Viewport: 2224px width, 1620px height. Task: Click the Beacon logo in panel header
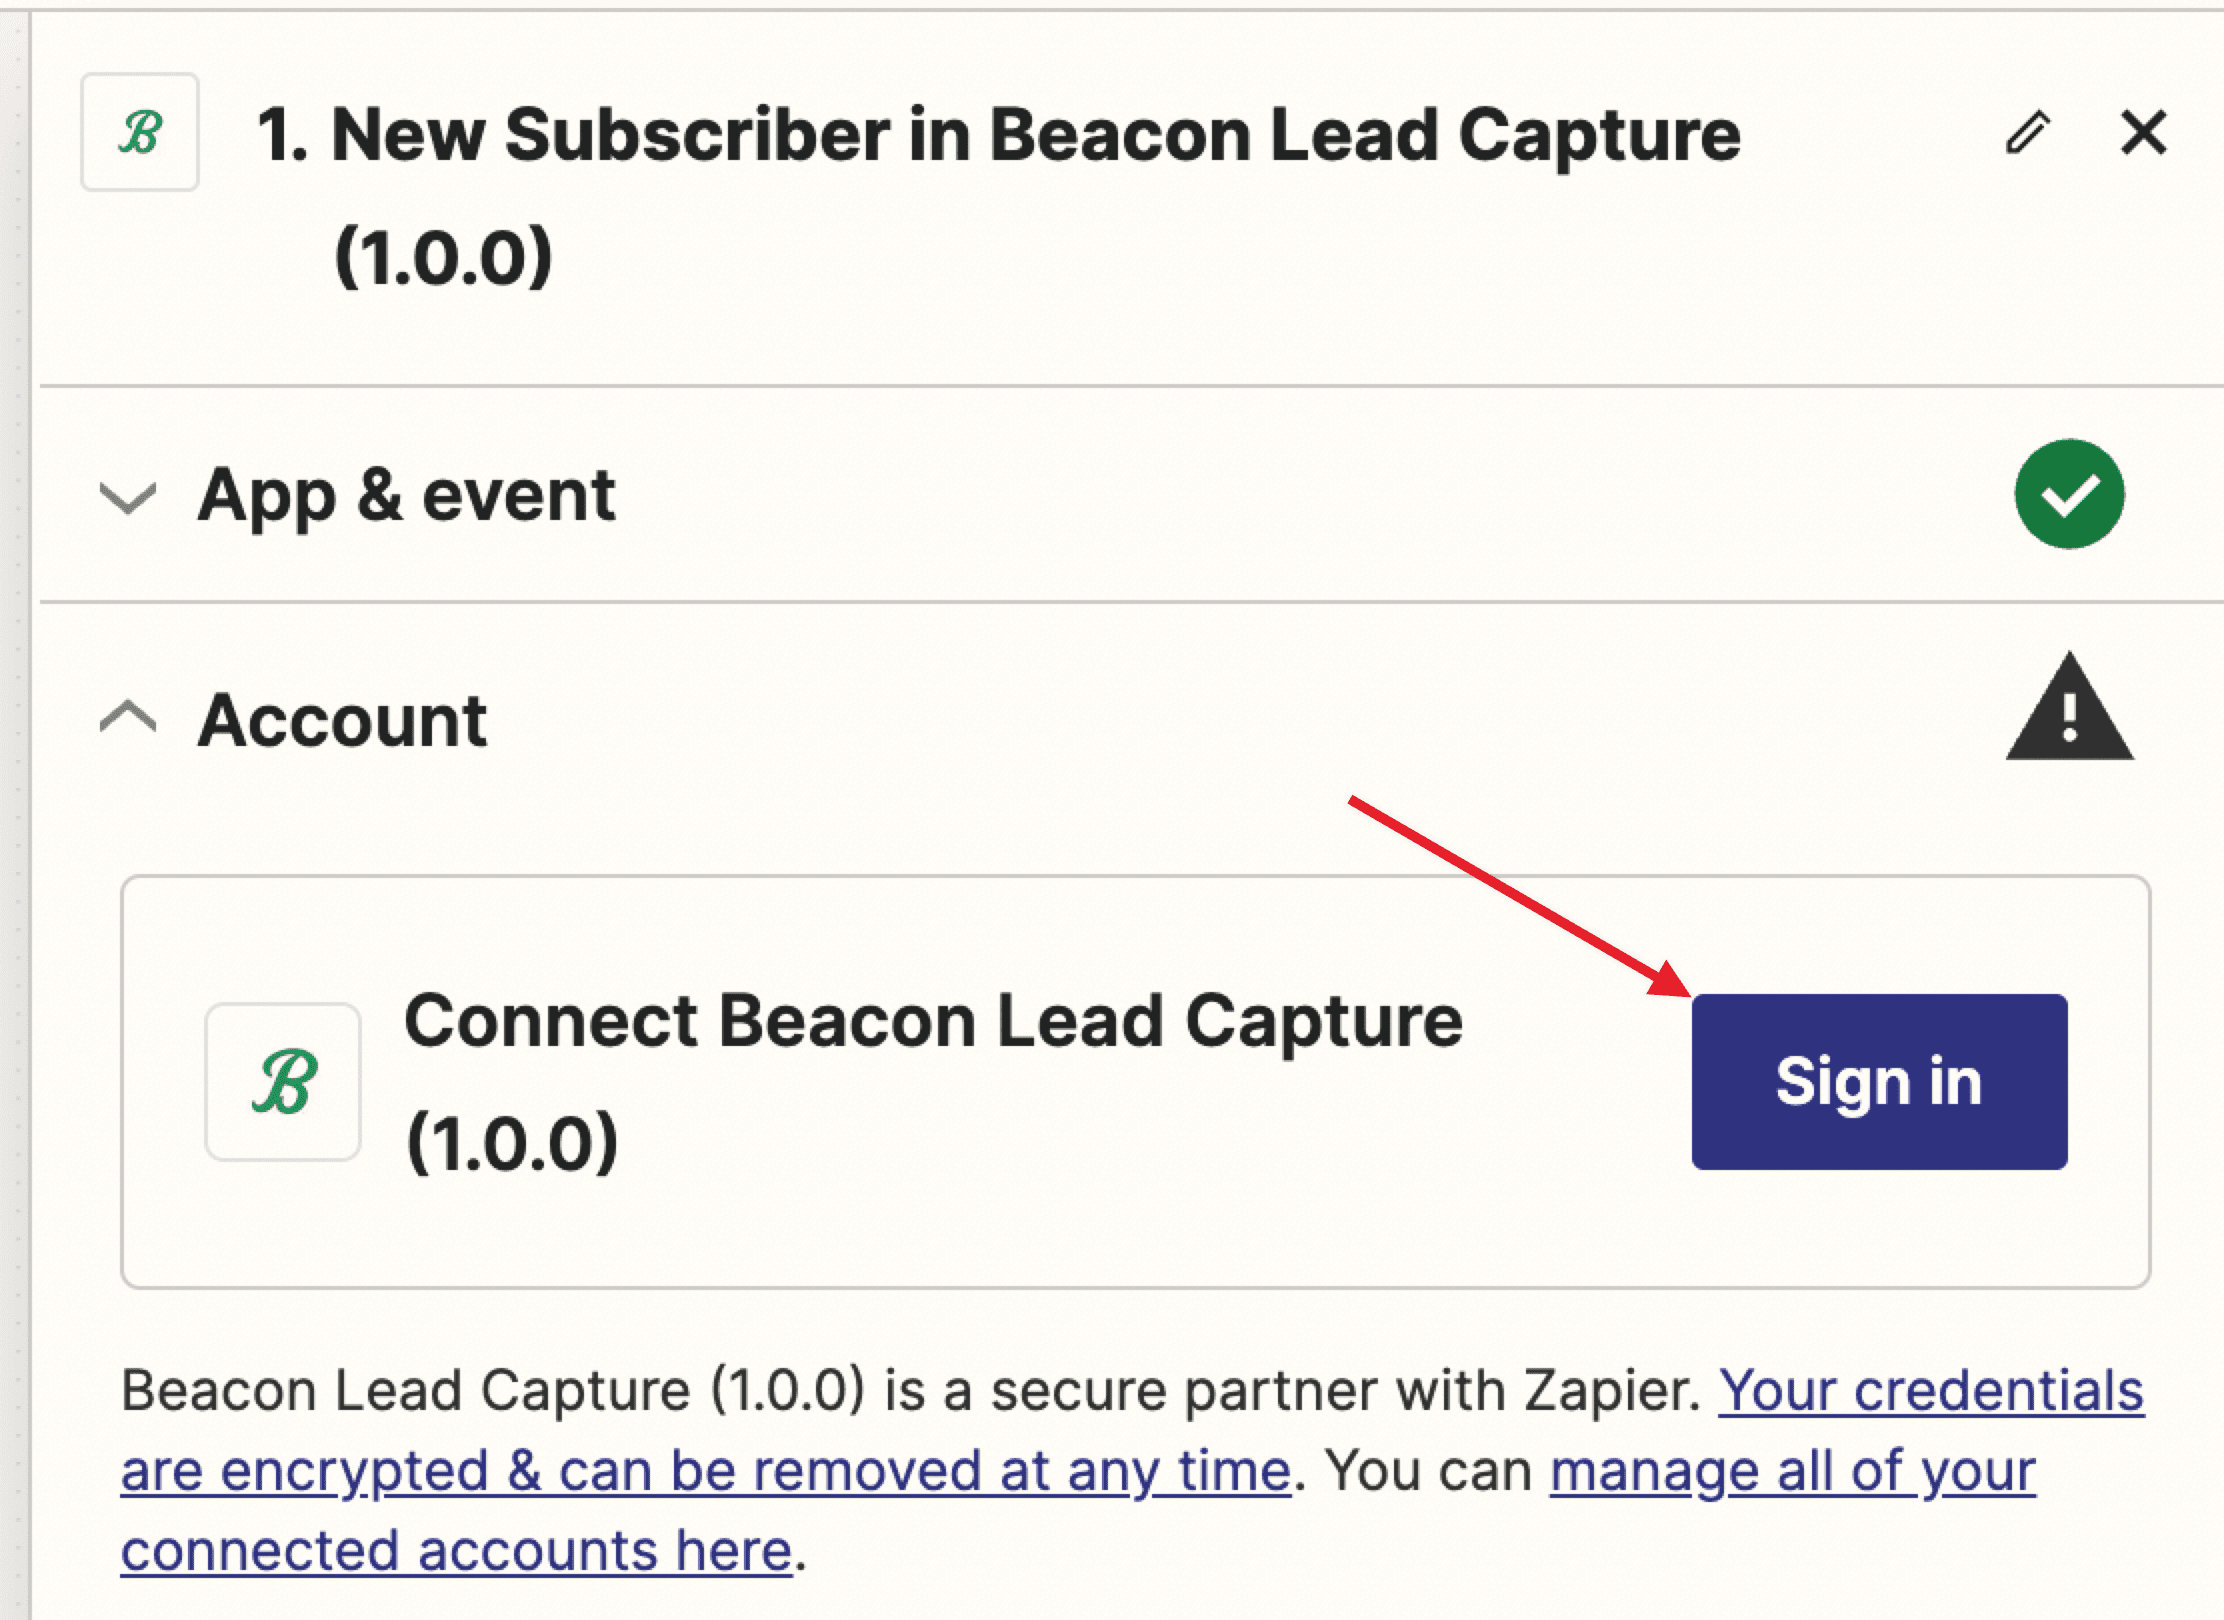pyautogui.click(x=140, y=132)
